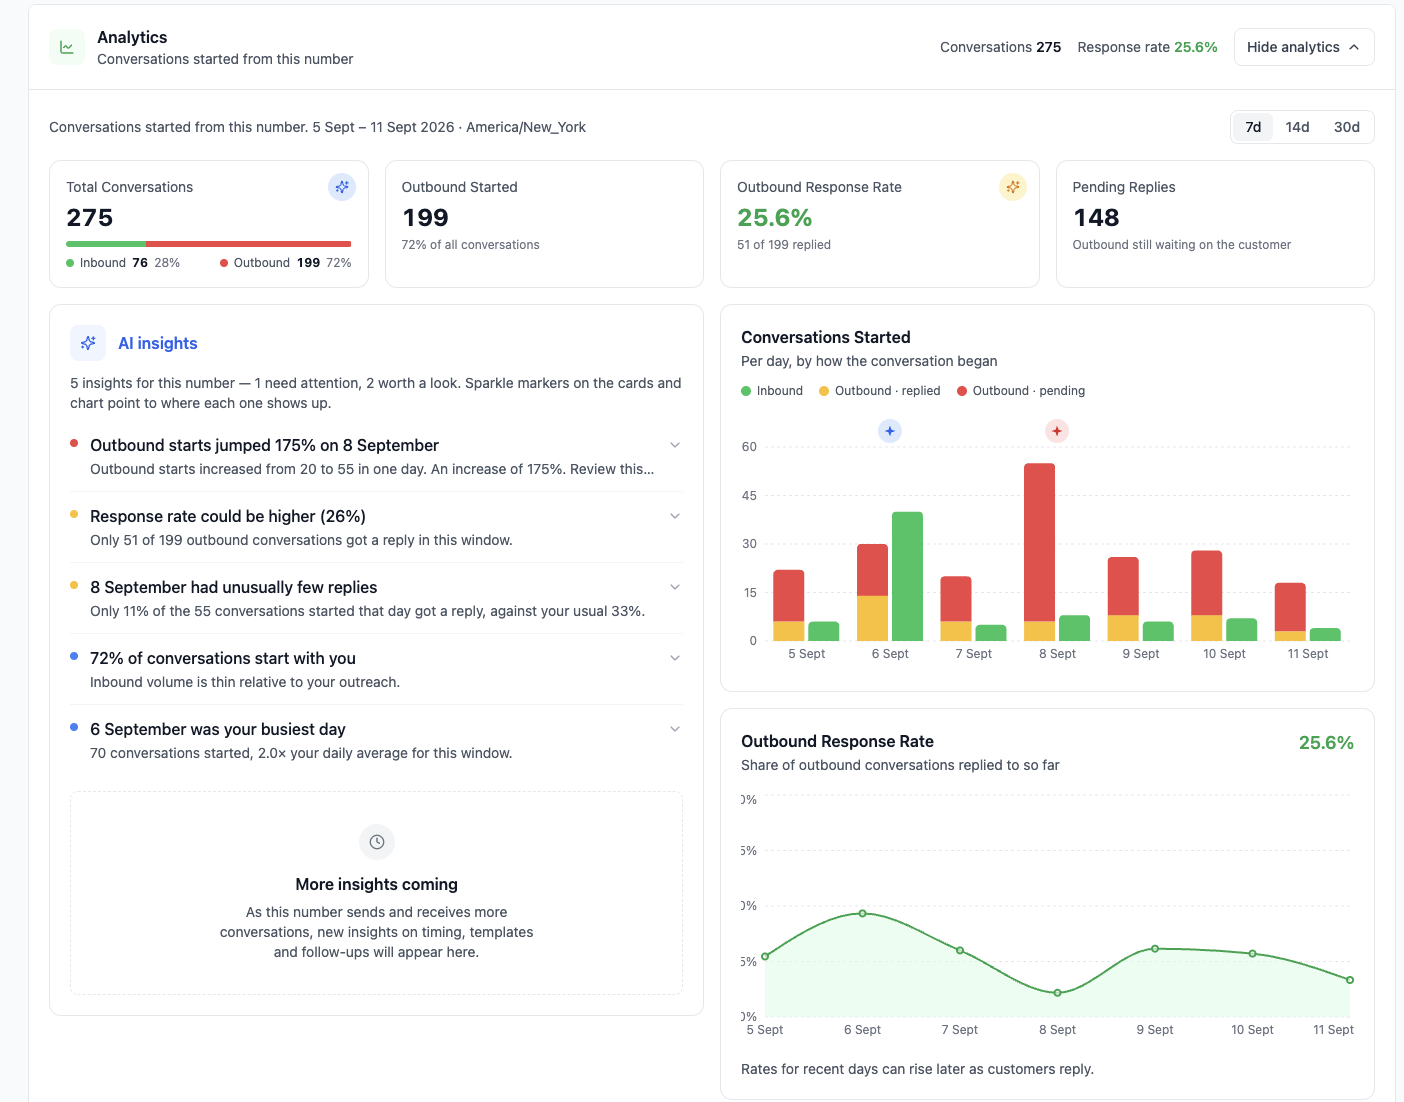
Task: Click the Analytics chart icon in the header
Action: tap(67, 47)
